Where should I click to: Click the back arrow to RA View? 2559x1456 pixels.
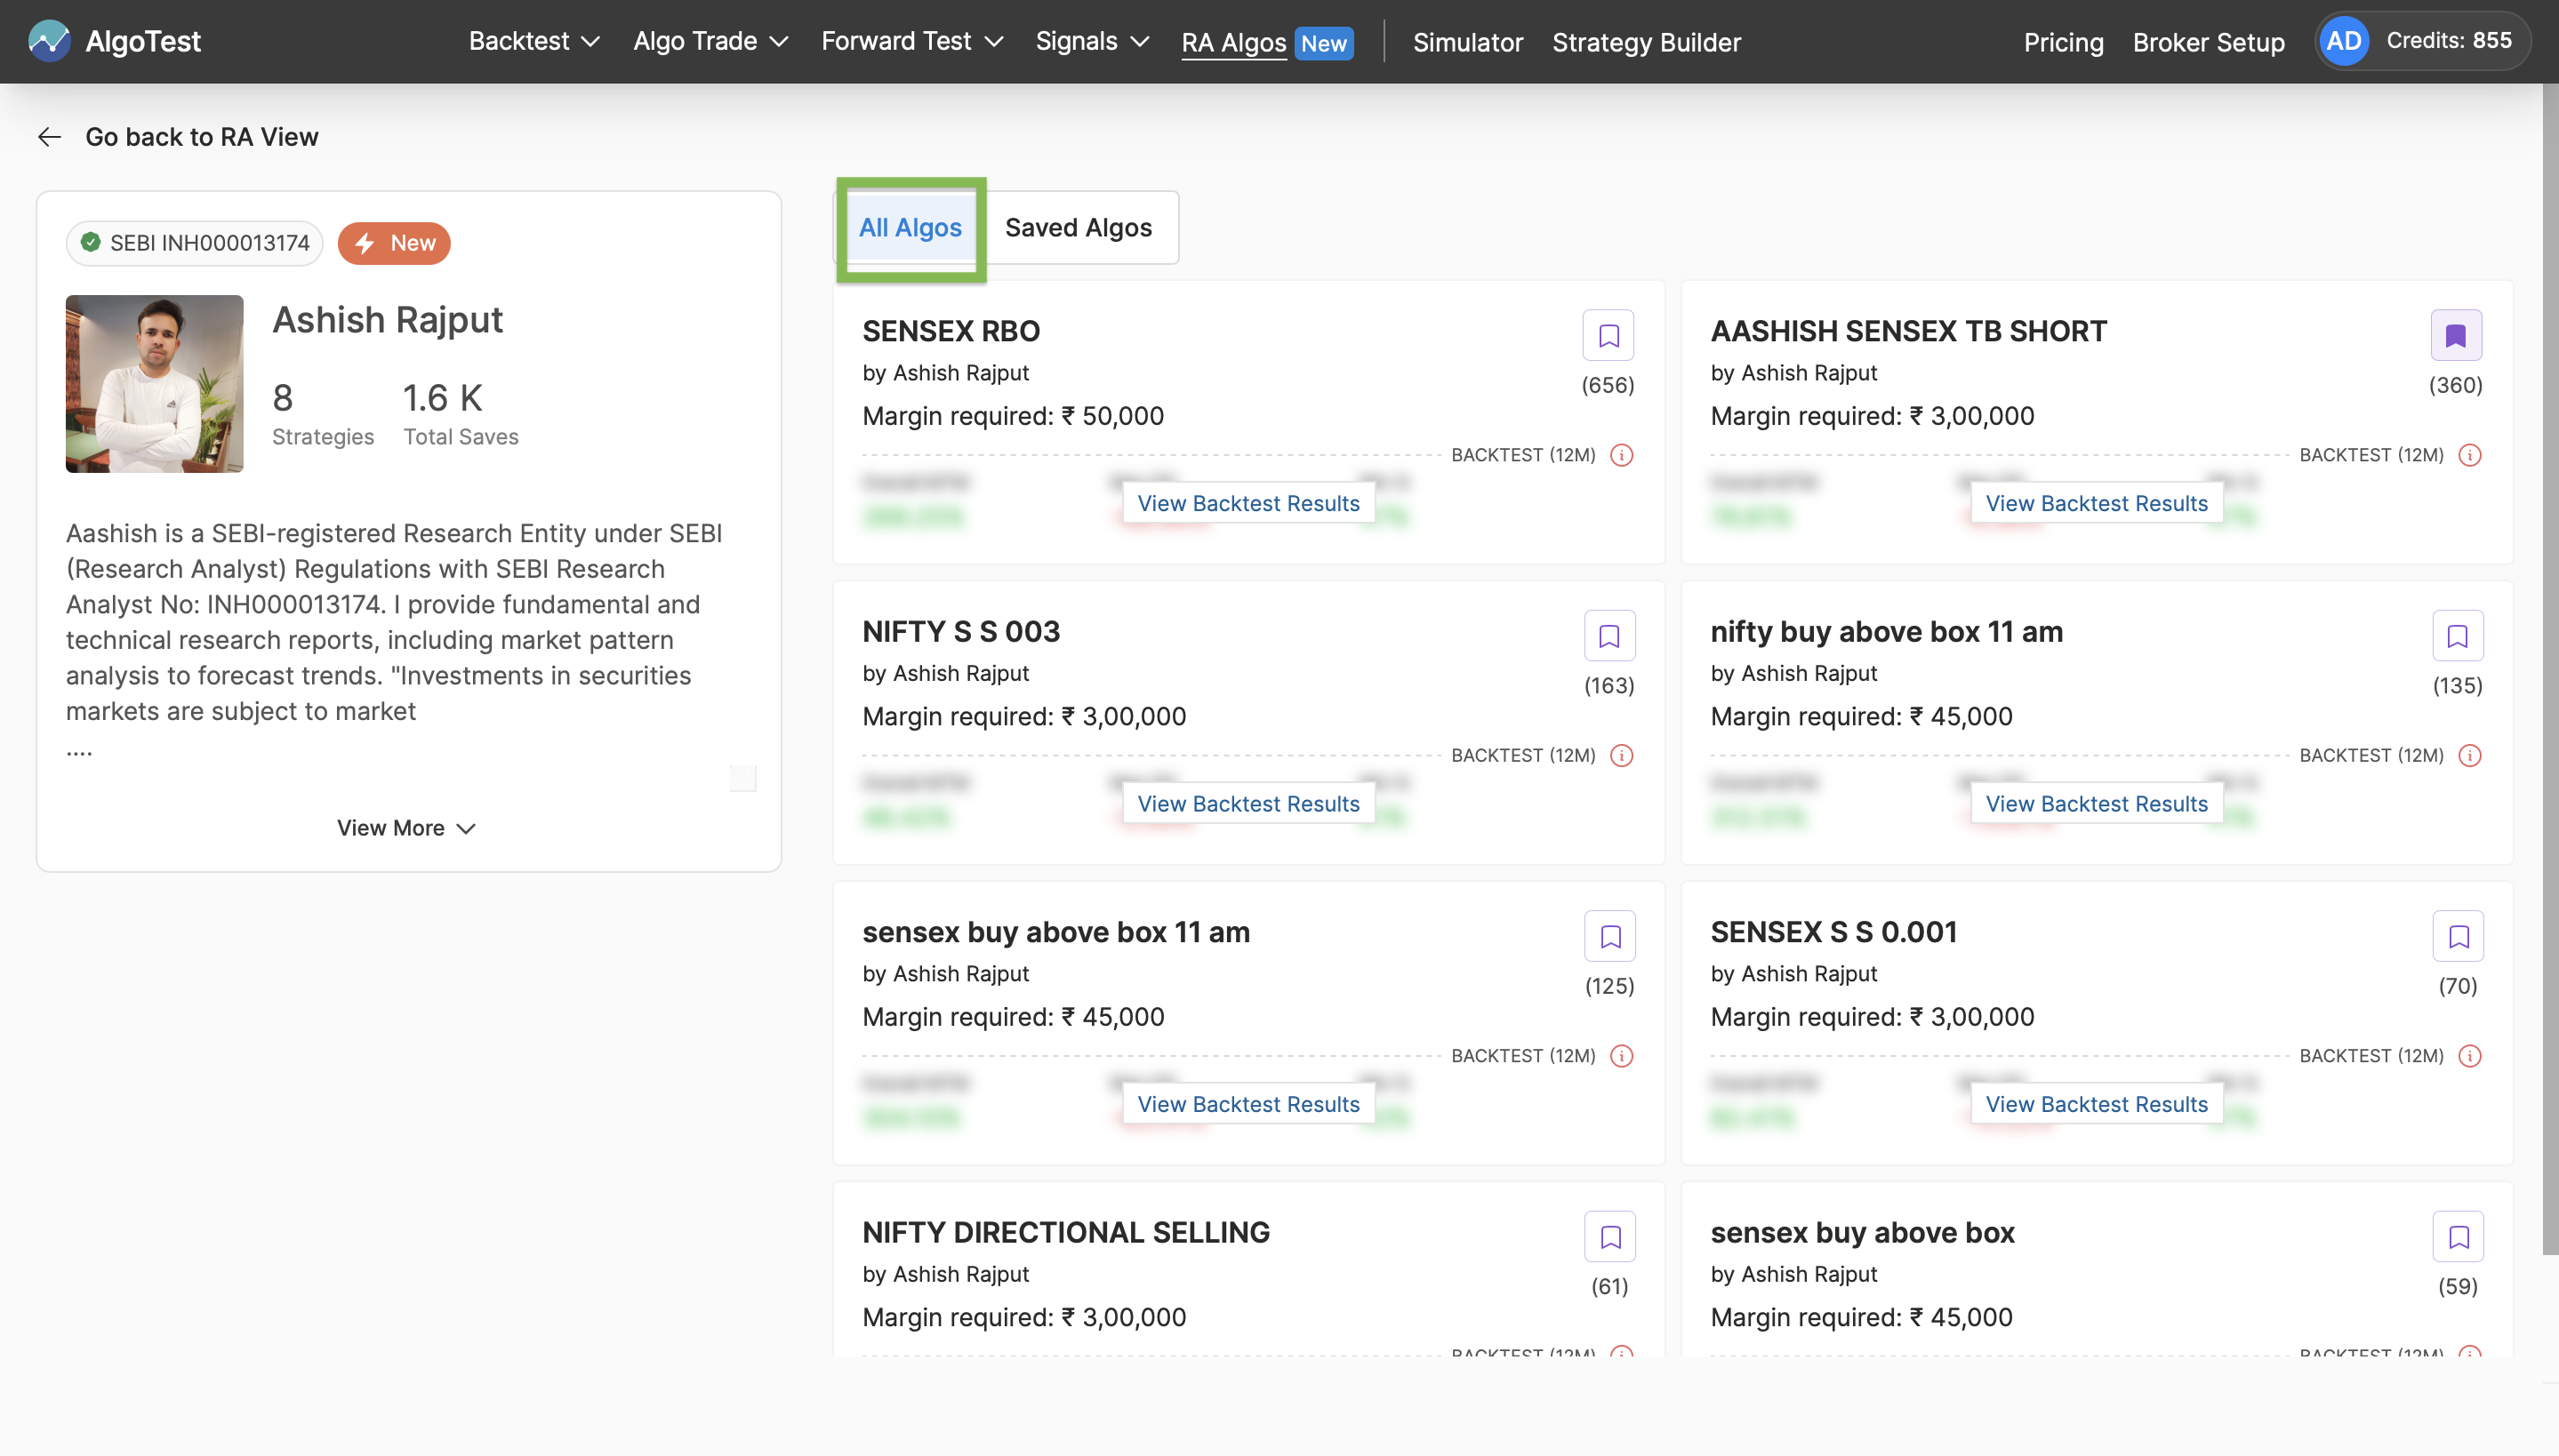pyautogui.click(x=49, y=137)
